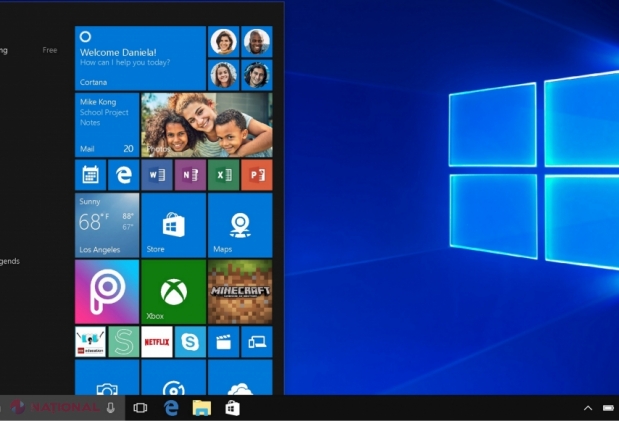Viewport: 619px width, 421px height.
Task: Open the OneDrive cloud tile
Action: 240,377
